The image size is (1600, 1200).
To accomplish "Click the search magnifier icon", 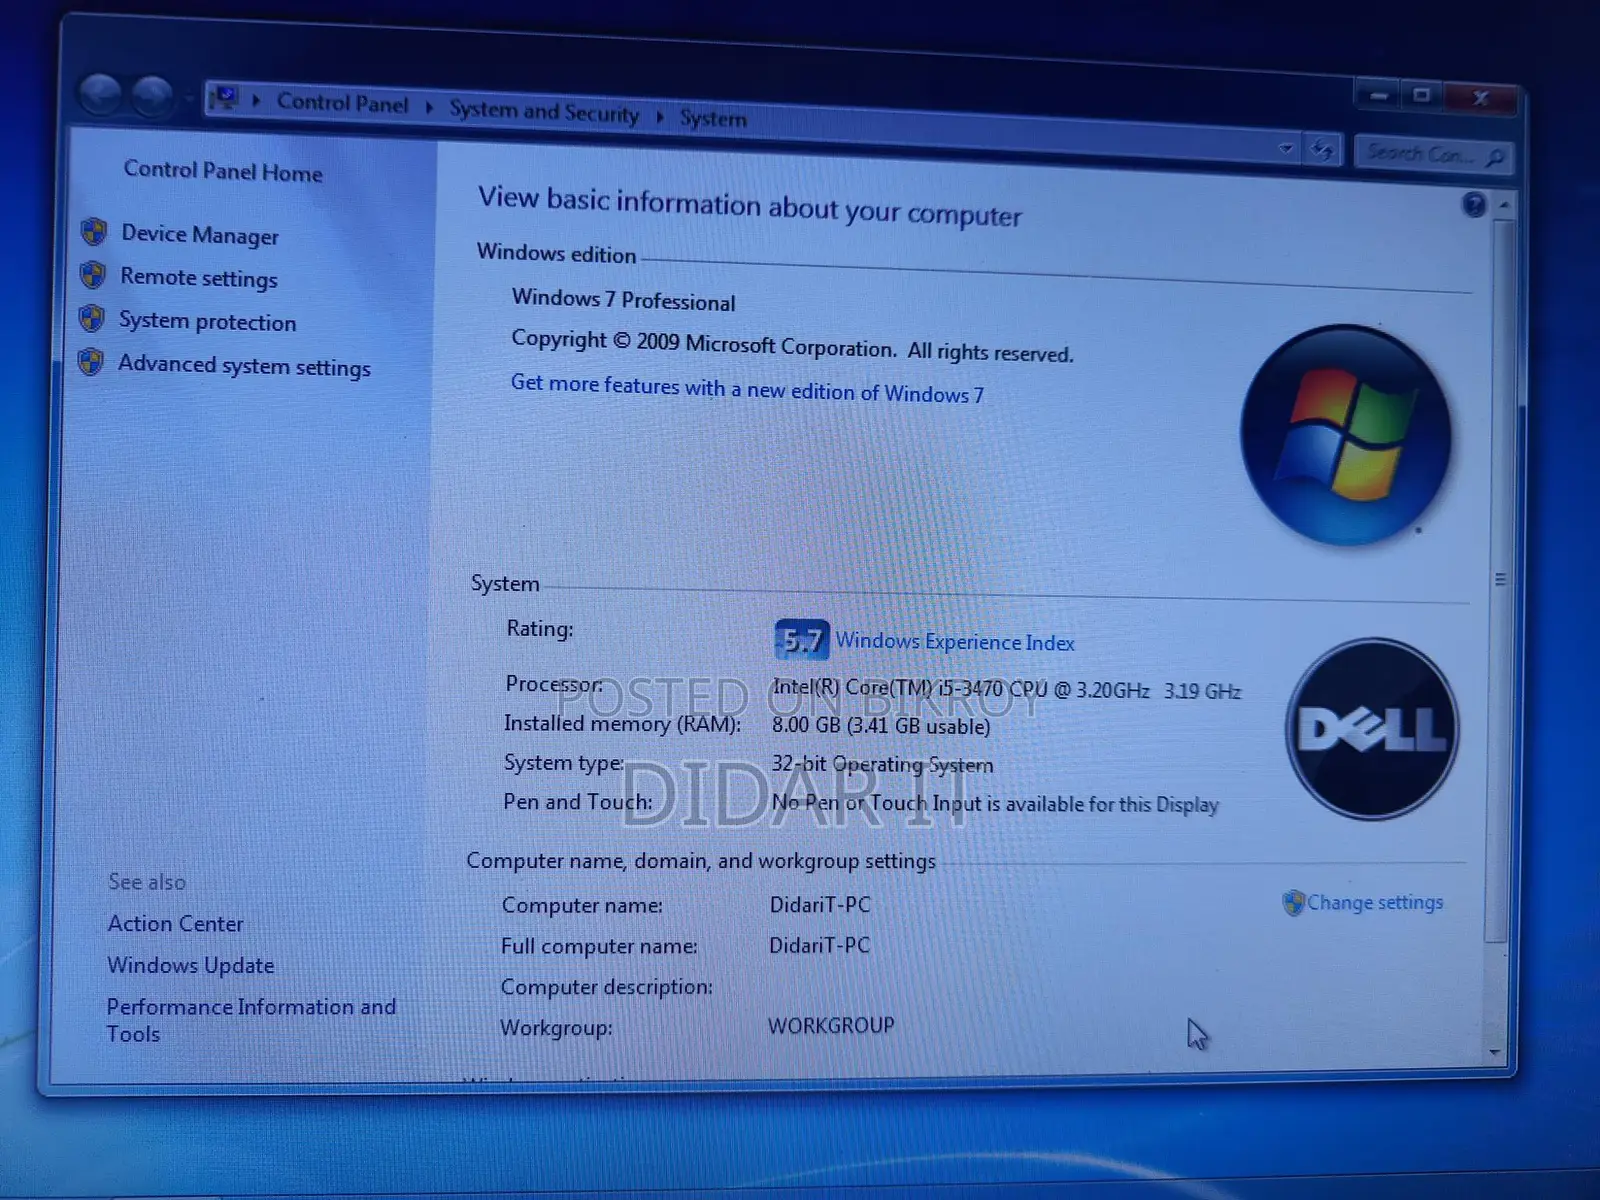I will (x=1495, y=157).
